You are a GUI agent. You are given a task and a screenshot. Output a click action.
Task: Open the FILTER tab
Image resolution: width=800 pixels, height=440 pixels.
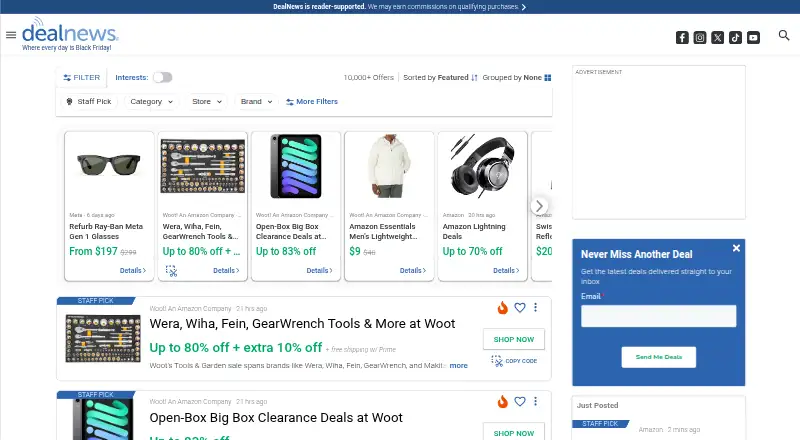[x=82, y=78]
